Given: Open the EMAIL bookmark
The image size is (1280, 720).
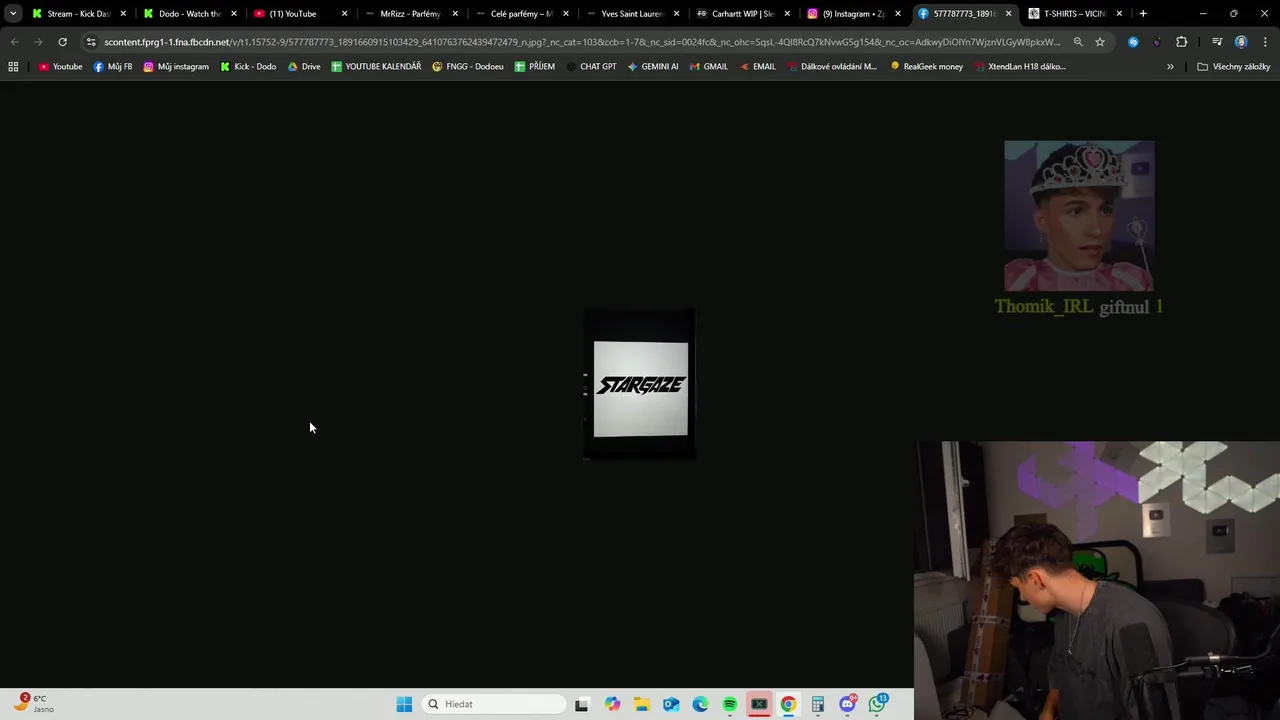Looking at the screenshot, I should [758, 67].
